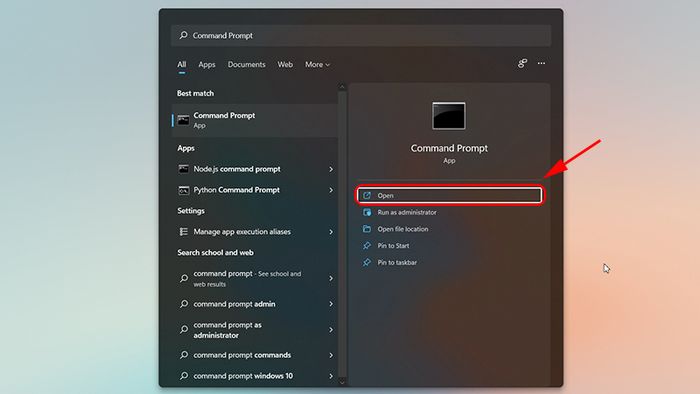
Task: Select the Command Prompt best match result
Action: click(254, 120)
